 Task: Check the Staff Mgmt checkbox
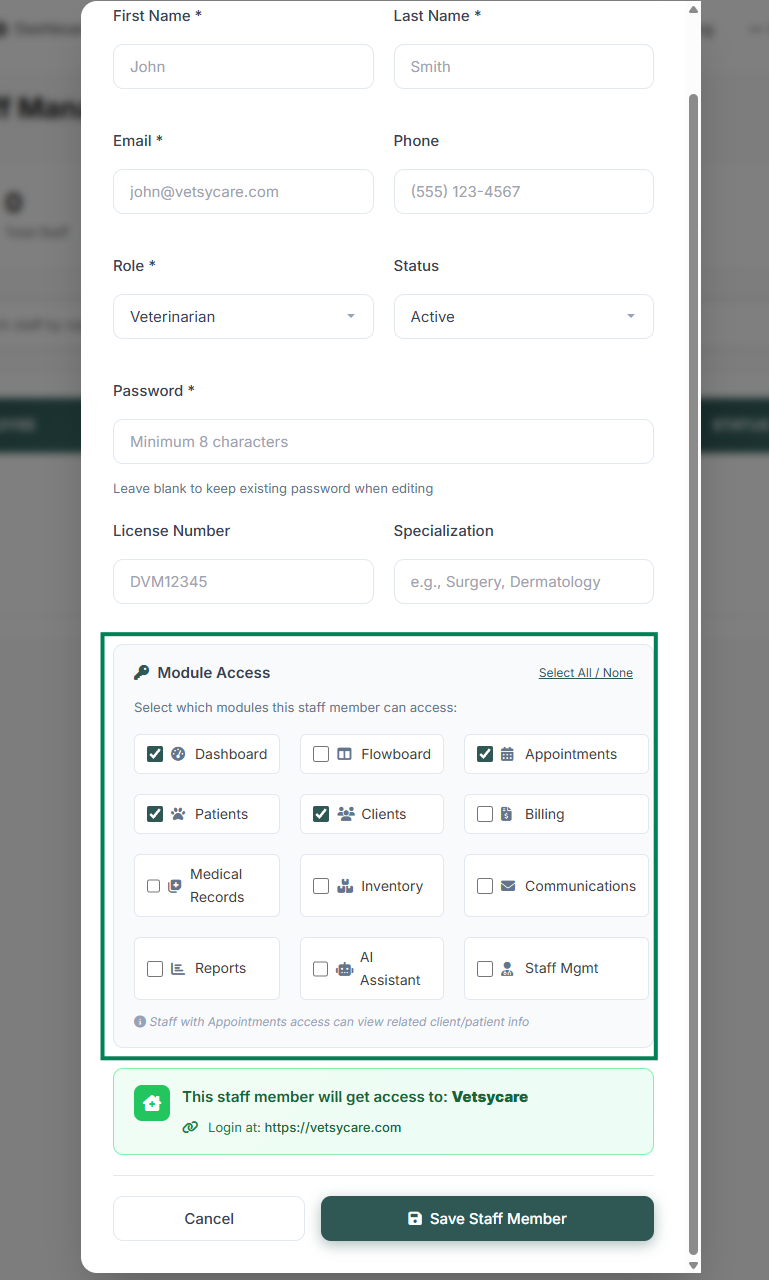click(485, 969)
